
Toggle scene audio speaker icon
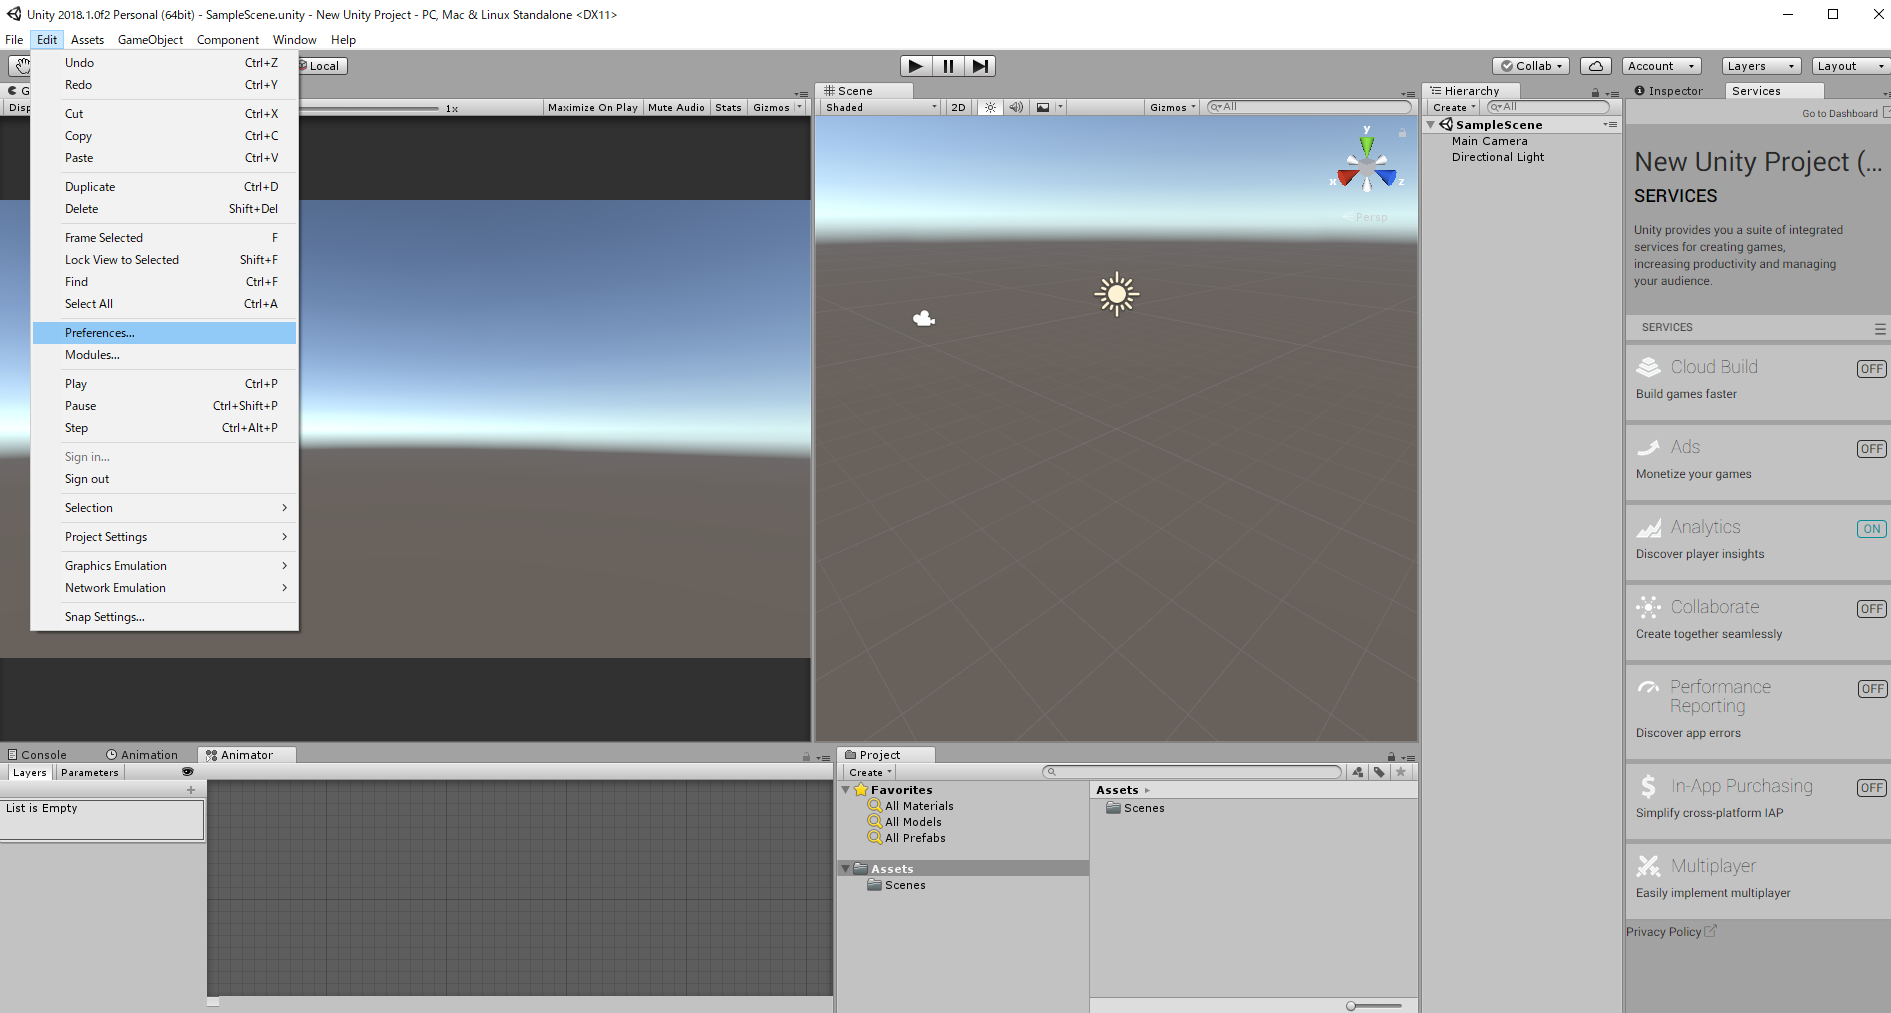coord(1016,107)
